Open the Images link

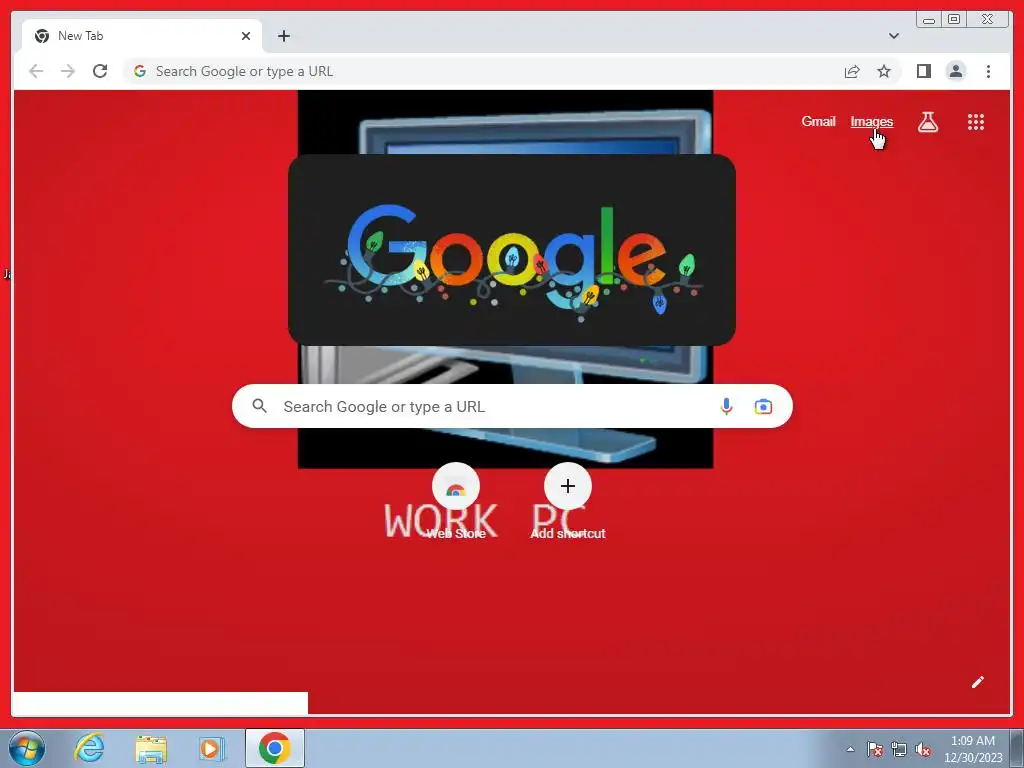[x=871, y=121]
